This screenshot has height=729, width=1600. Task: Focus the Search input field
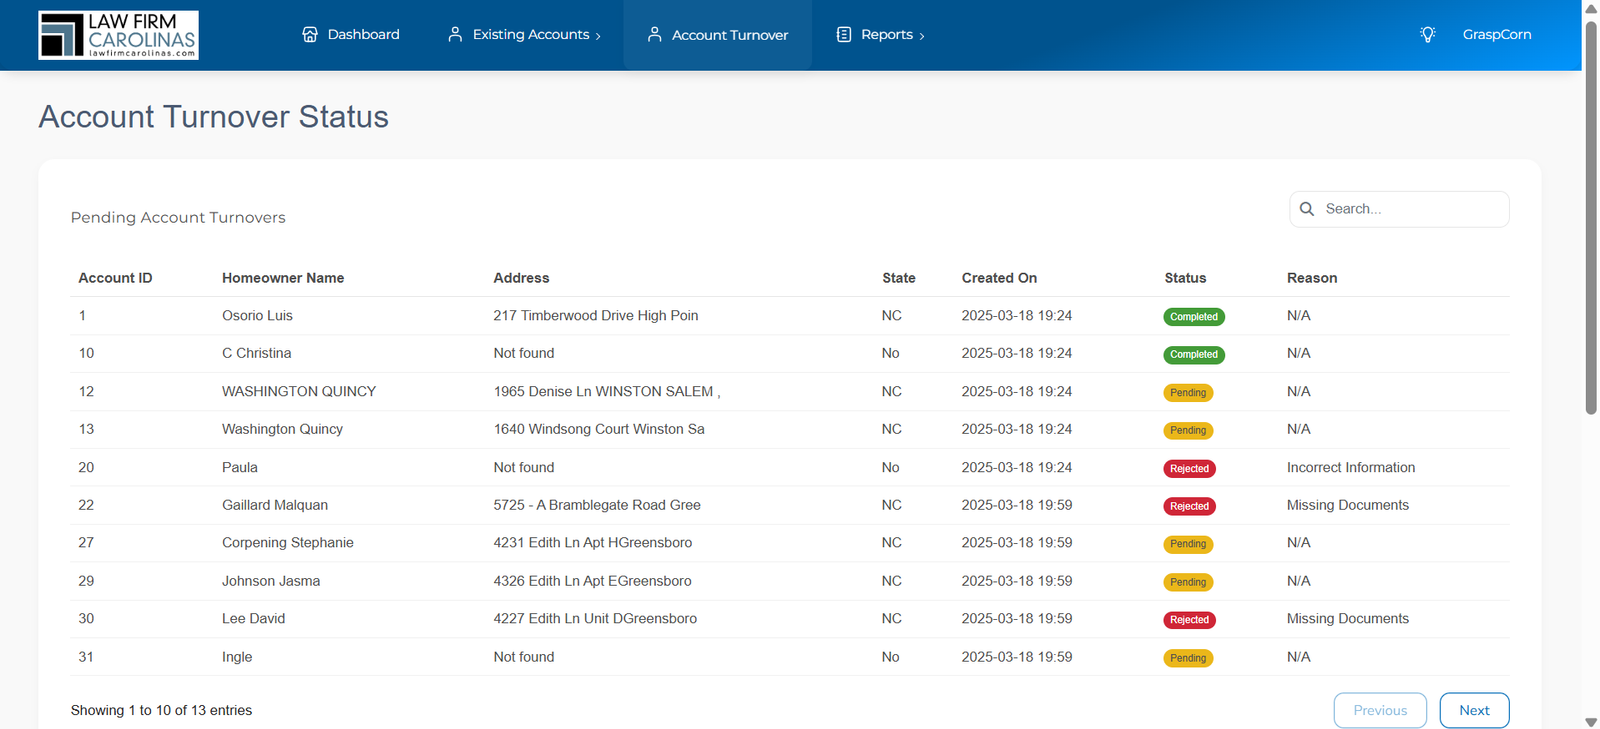tap(1399, 209)
